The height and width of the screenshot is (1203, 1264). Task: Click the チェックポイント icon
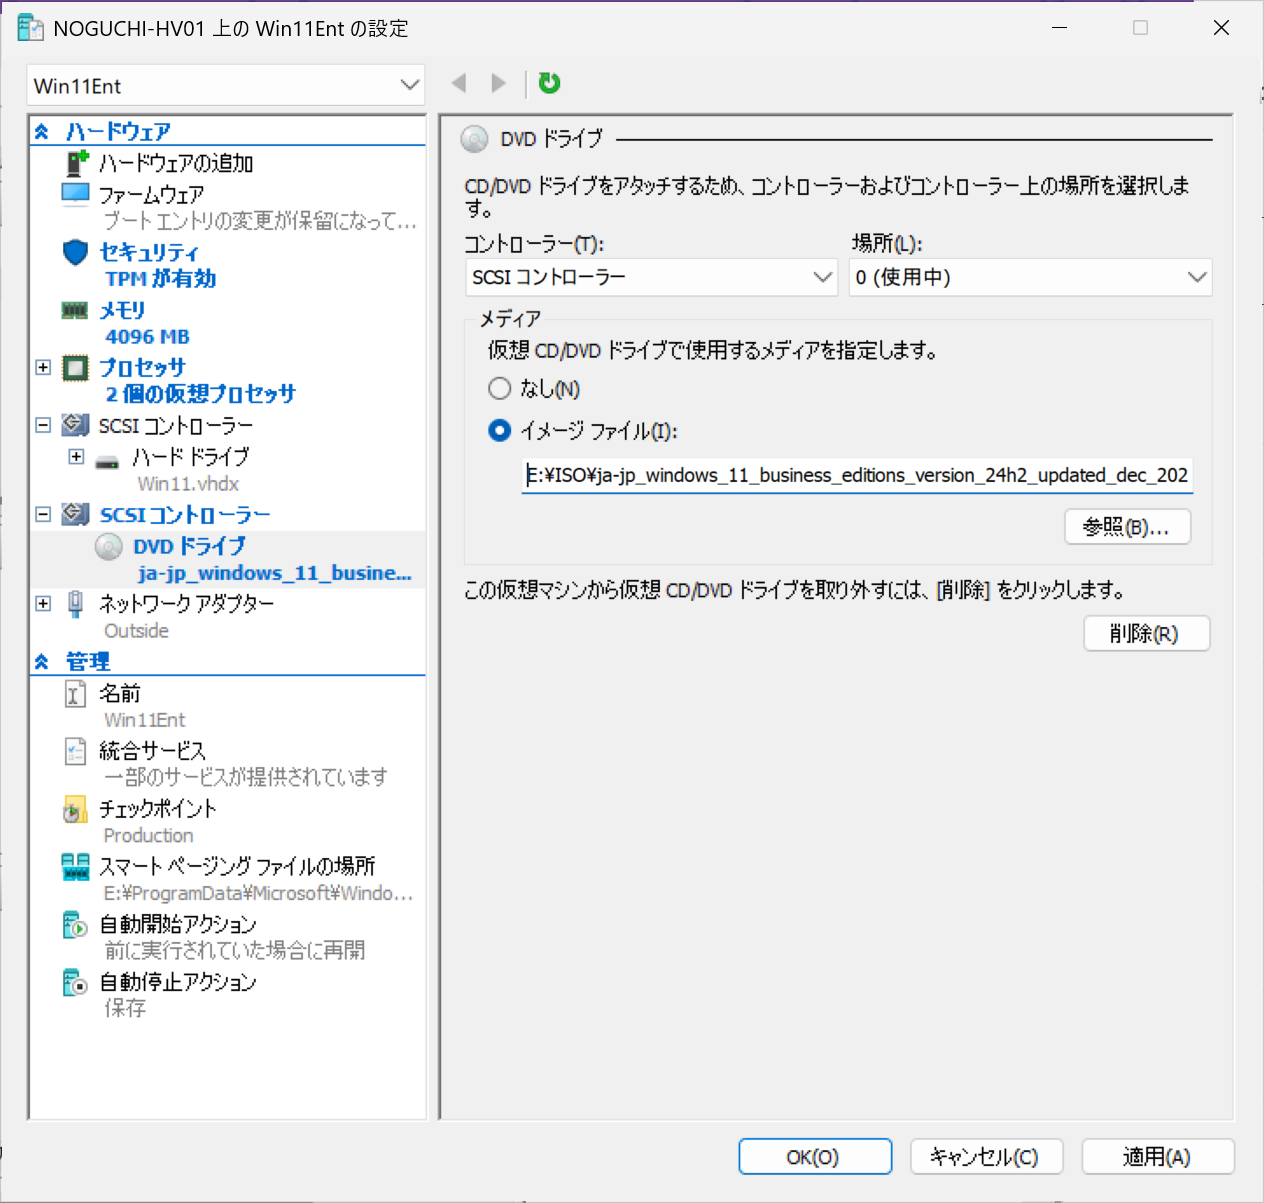coord(75,809)
